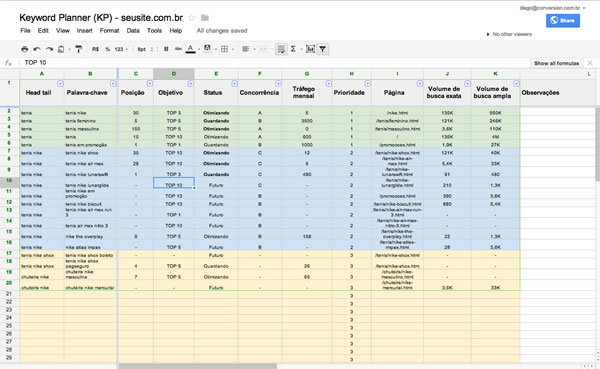This screenshot has width=600, height=369.
Task: Select the Paint format roller tool
Action: (78, 49)
